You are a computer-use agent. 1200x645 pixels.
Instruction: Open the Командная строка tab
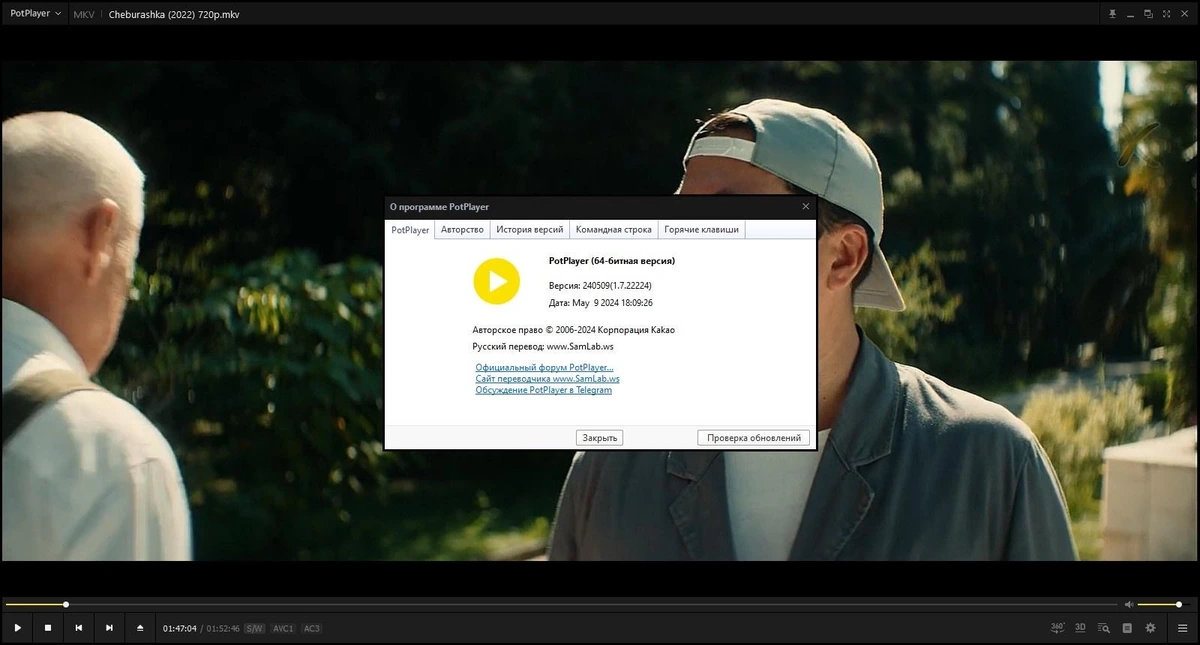pos(613,230)
